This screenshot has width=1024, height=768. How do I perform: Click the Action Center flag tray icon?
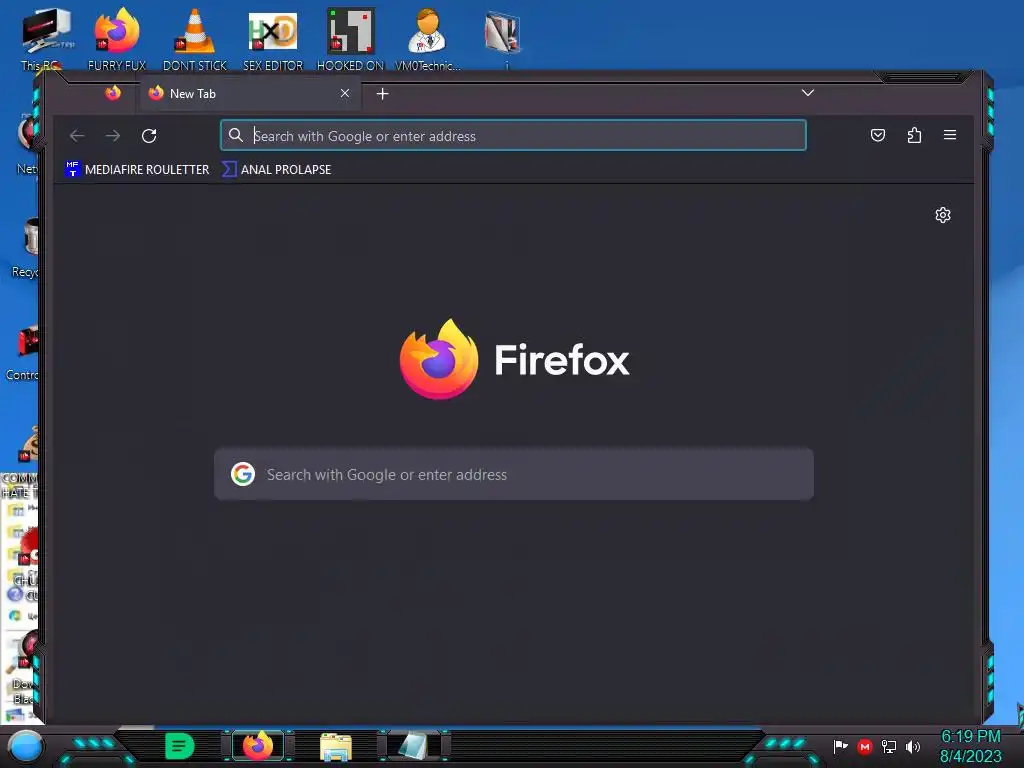(x=840, y=746)
